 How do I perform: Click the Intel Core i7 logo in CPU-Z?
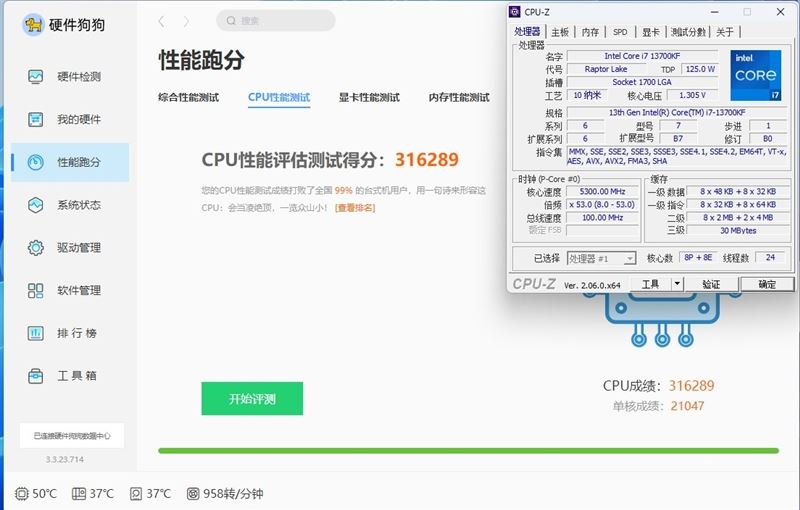point(756,75)
